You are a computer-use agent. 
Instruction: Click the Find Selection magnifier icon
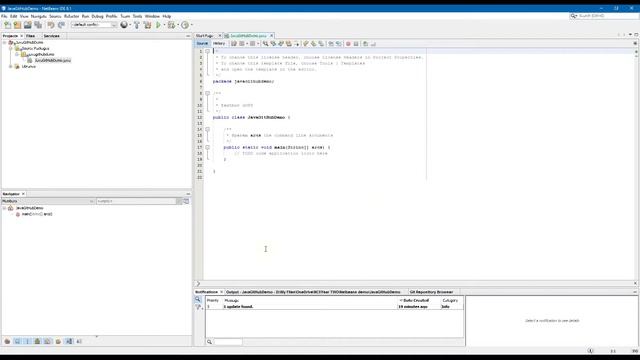(x=265, y=44)
